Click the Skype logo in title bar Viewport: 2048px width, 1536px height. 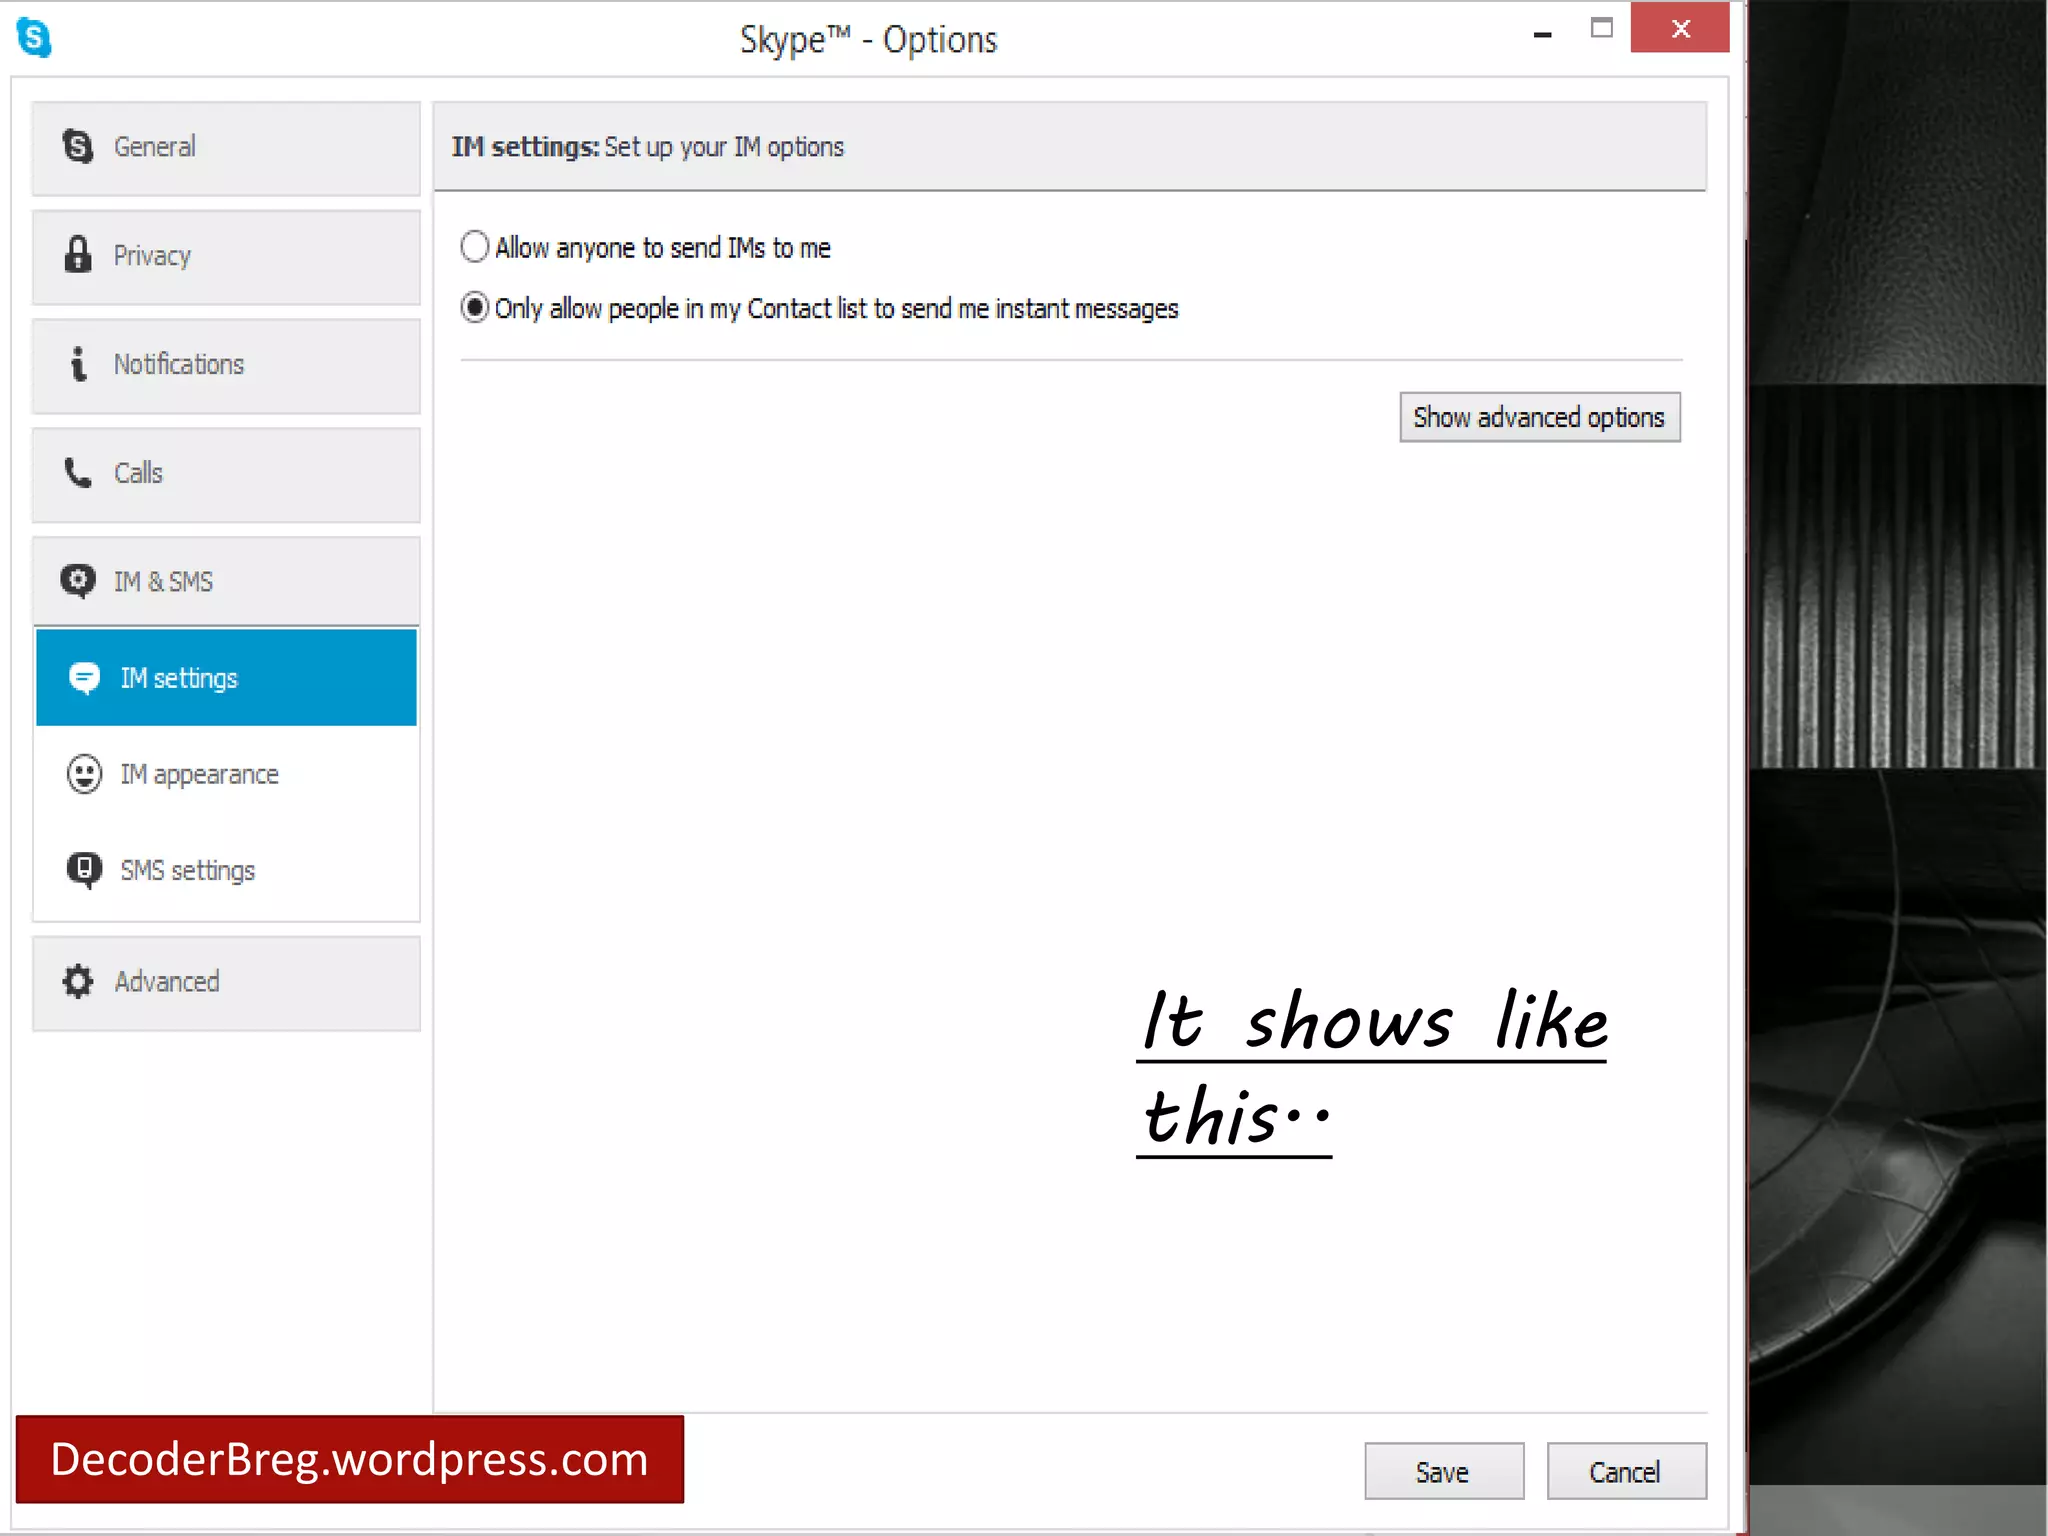(x=34, y=38)
